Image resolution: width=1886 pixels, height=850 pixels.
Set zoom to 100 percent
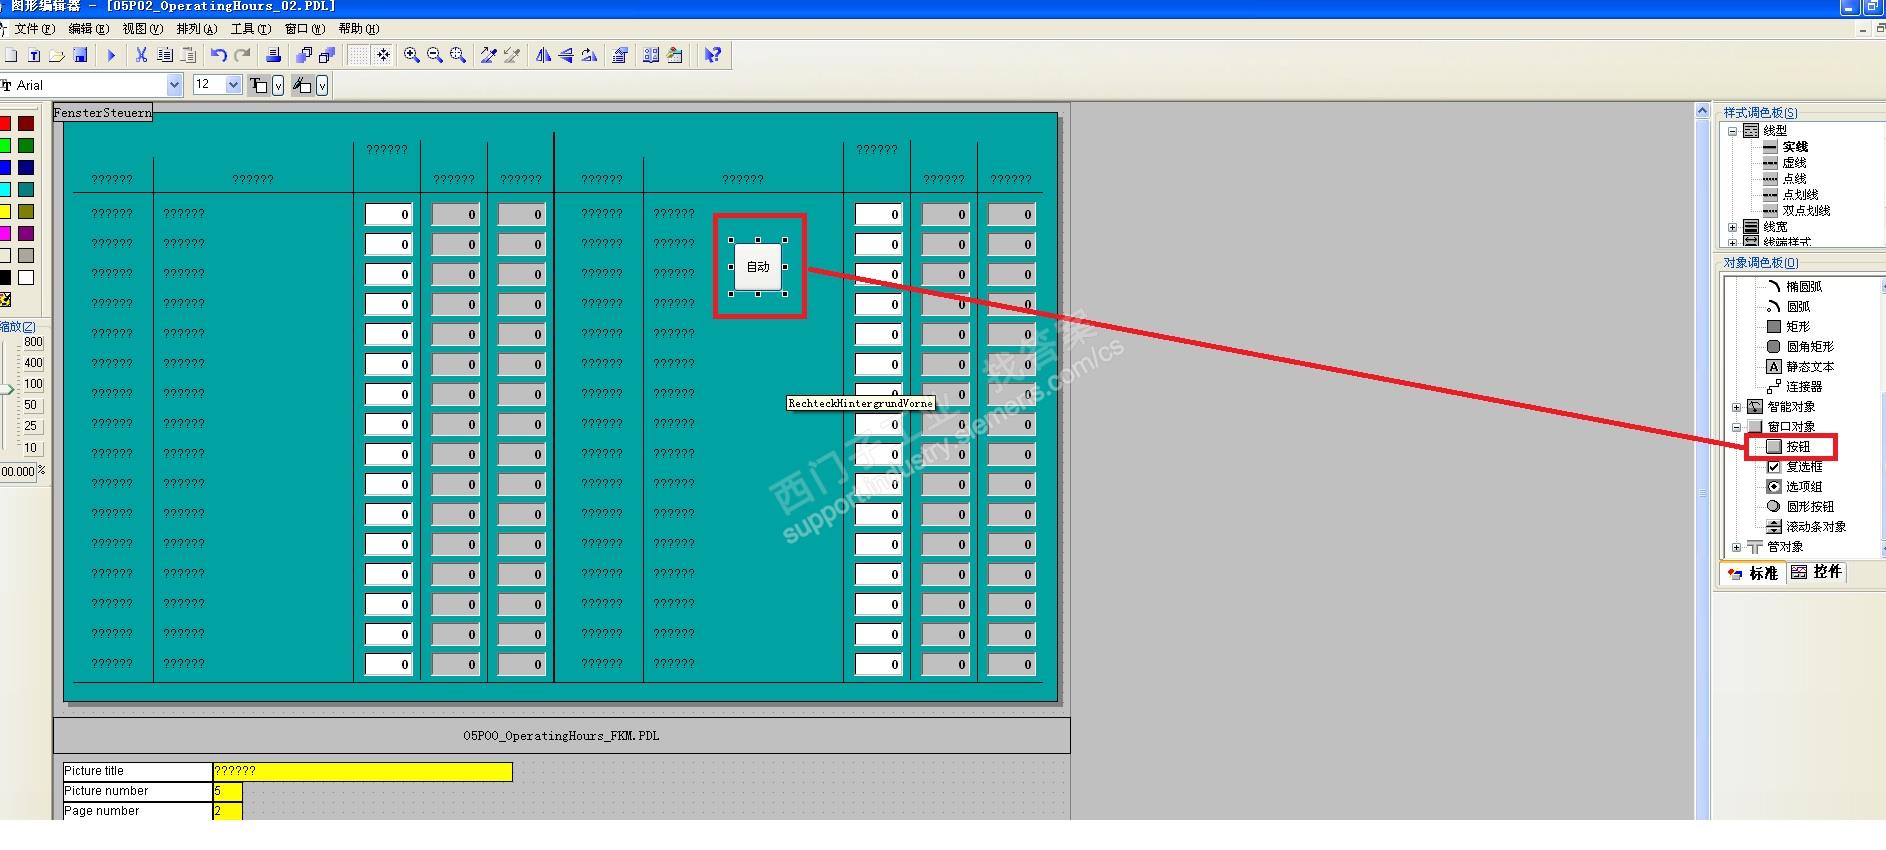(33, 384)
